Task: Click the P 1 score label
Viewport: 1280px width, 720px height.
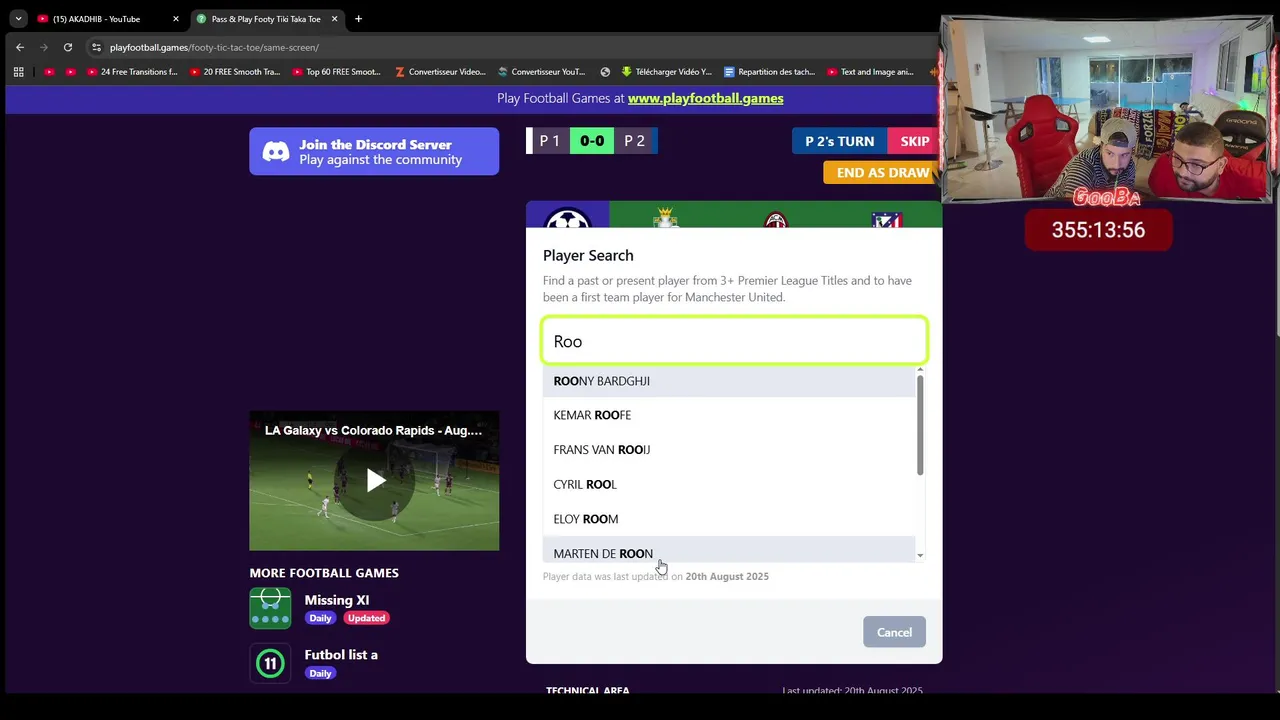Action: [x=549, y=141]
